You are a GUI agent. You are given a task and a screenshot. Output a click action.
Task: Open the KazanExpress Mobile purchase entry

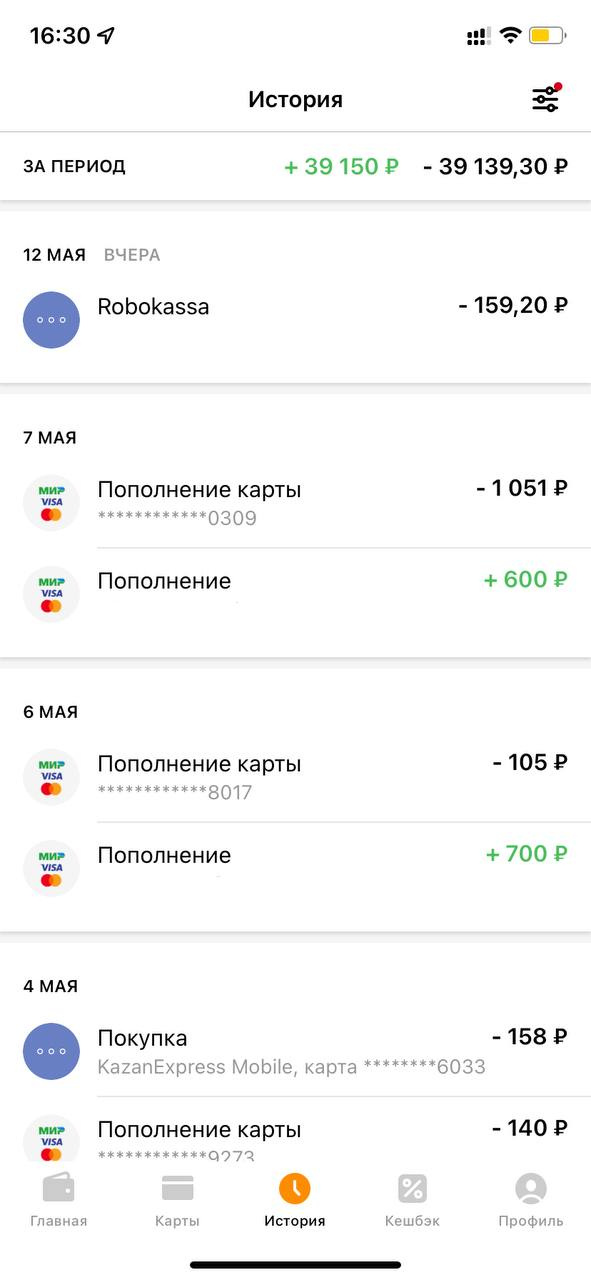pyautogui.click(x=295, y=1051)
